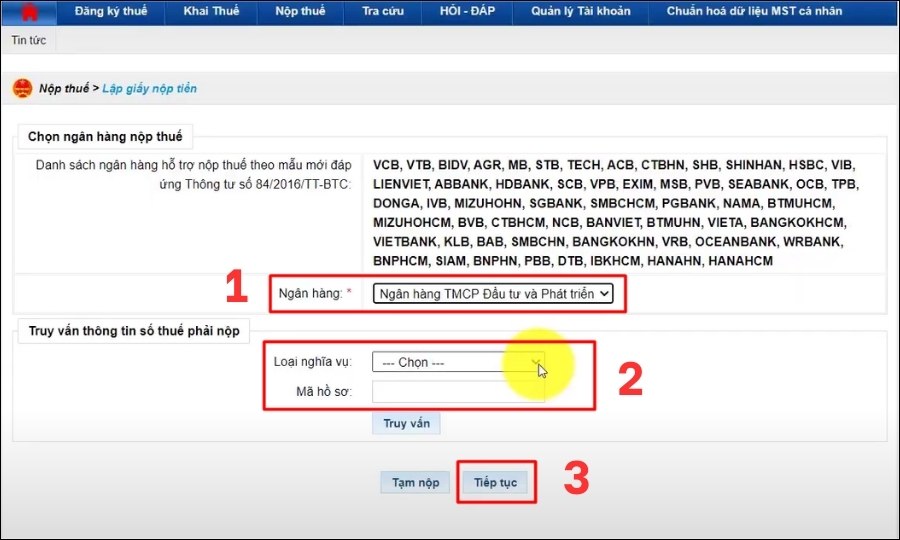Click the national emblem icon beside the breadcrumb
Viewport: 900px width, 540px height.
[x=22, y=88]
